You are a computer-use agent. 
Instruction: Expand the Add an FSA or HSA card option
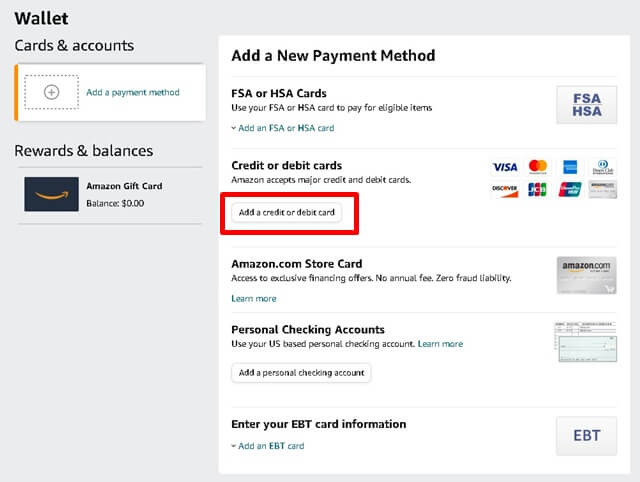pos(283,128)
